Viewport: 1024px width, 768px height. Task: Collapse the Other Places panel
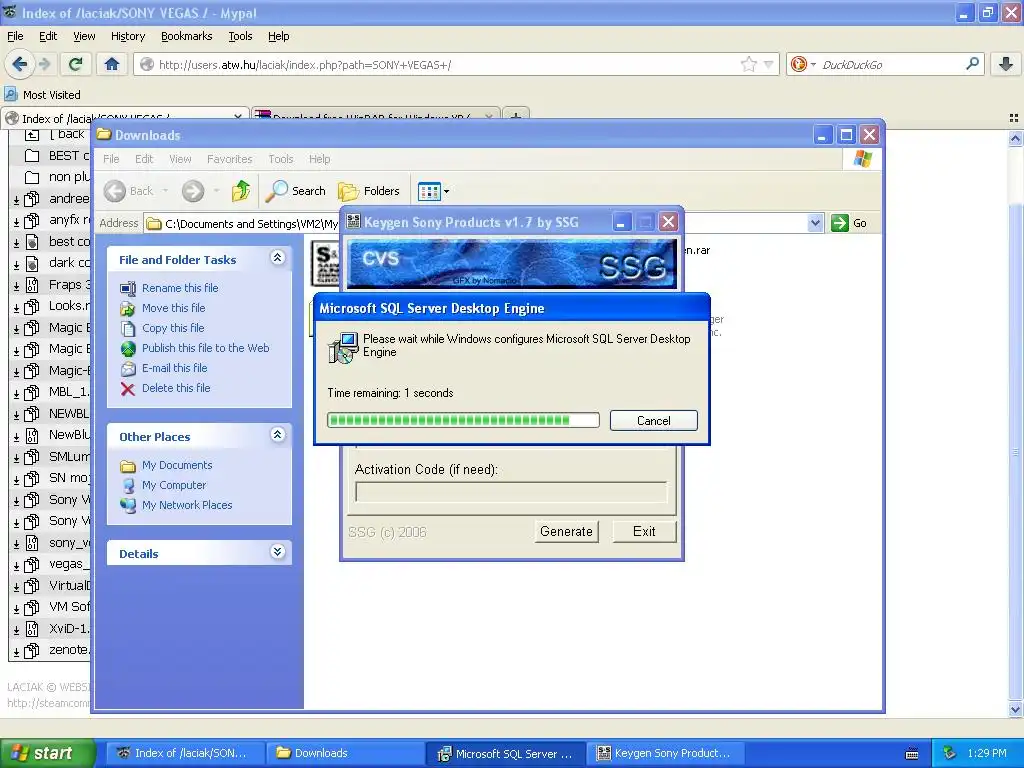pos(278,435)
